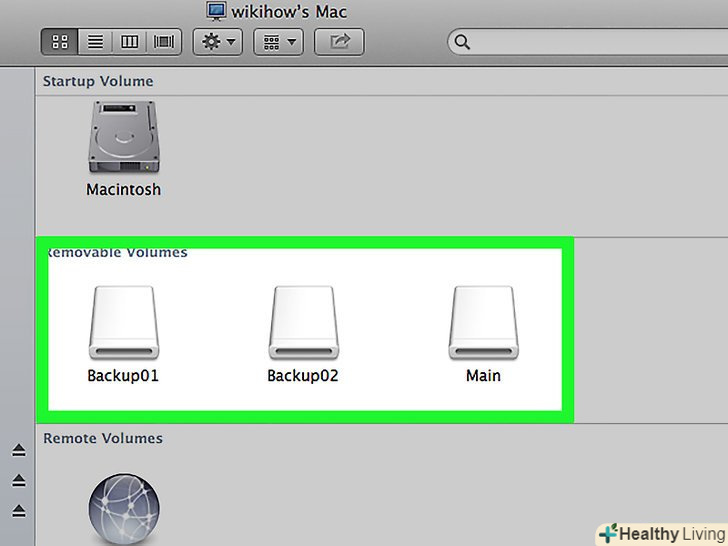Screen dimensions: 728x546
Task: Click the computer icon in title bar
Action: 216,11
